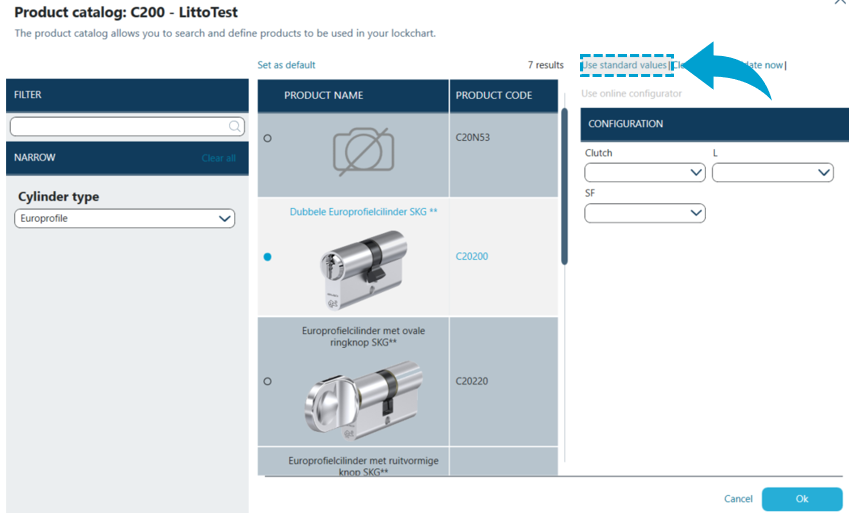Select the Dubbele Europrofielcilinder radio button
The width and height of the screenshot is (852, 513).
click(267, 257)
